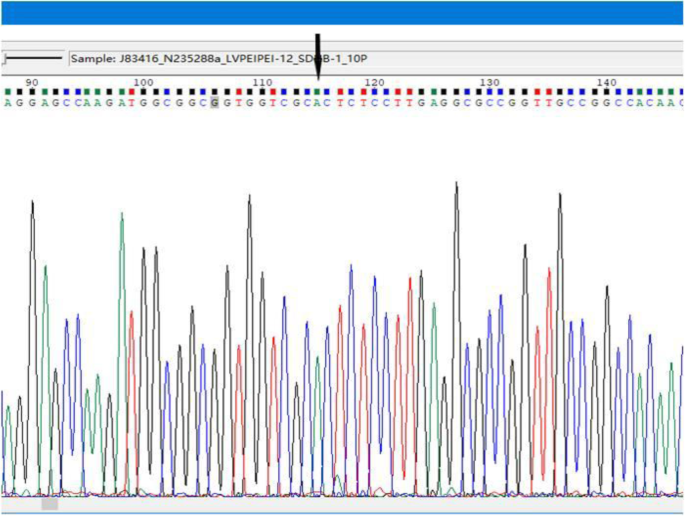Screen dimensions: 685x516
Task: Click the tallest black peak near position 127
Action: 457,339
